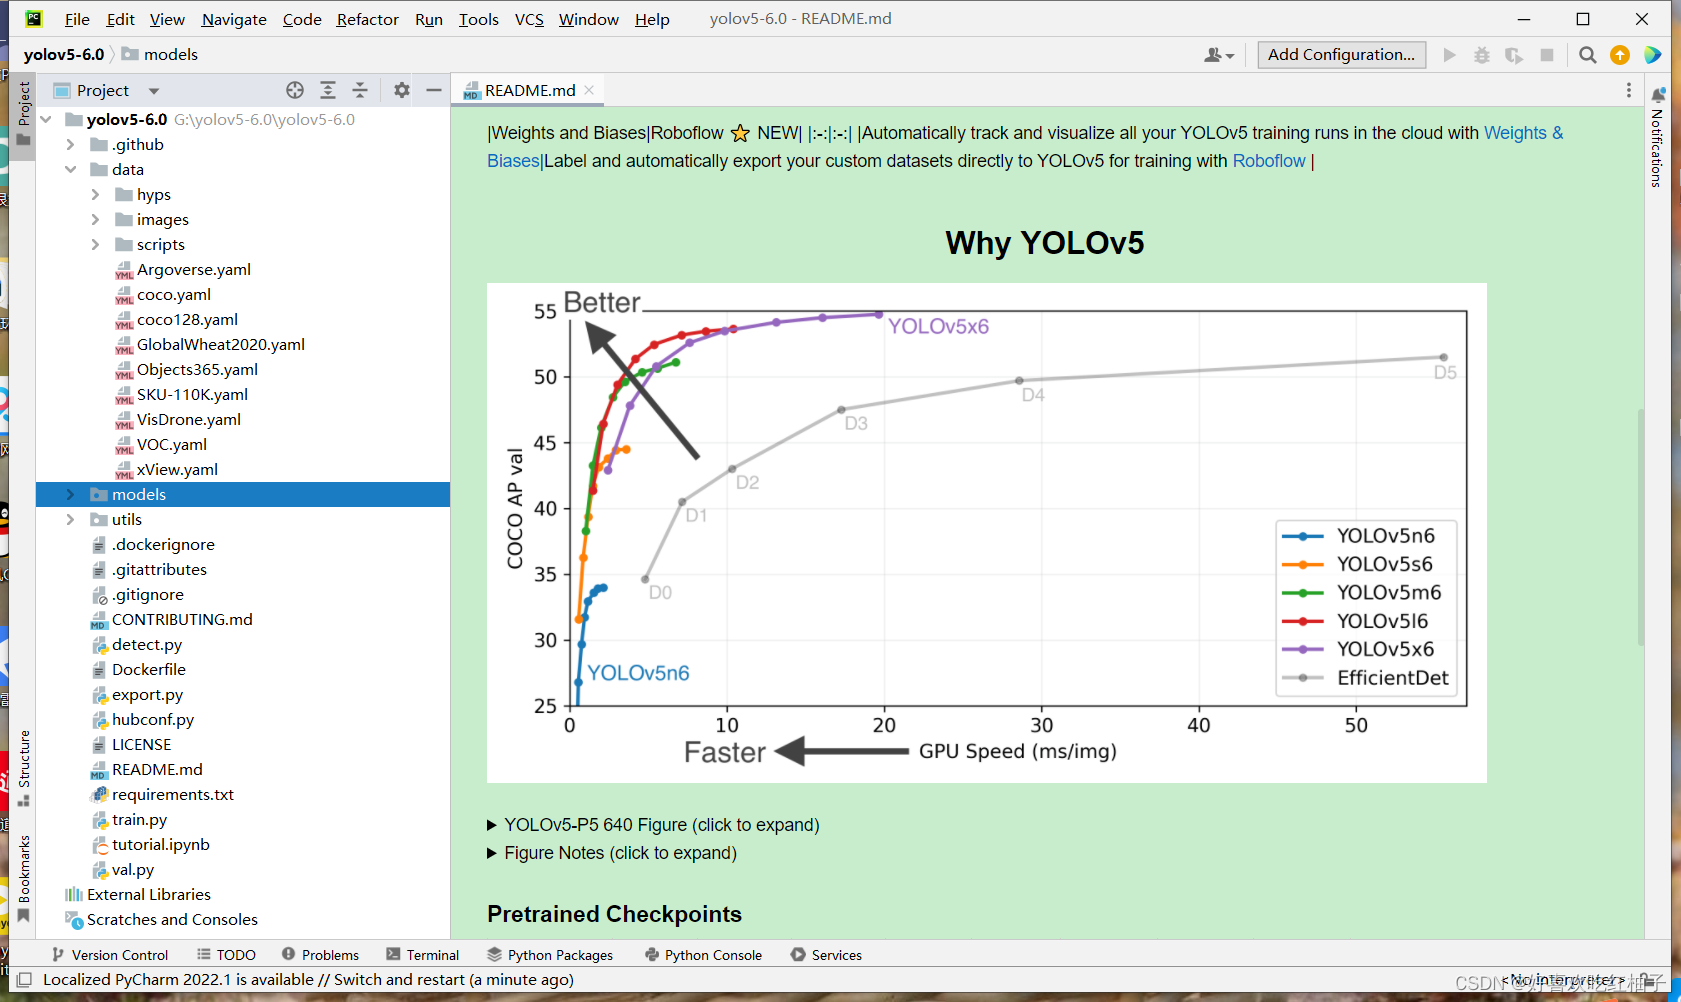Follow the Weights & link
The width and height of the screenshot is (1681, 1002).
pos(1523,133)
